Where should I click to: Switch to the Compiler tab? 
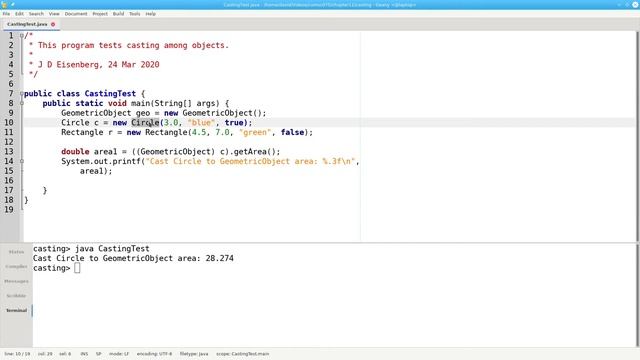[x=16, y=267]
